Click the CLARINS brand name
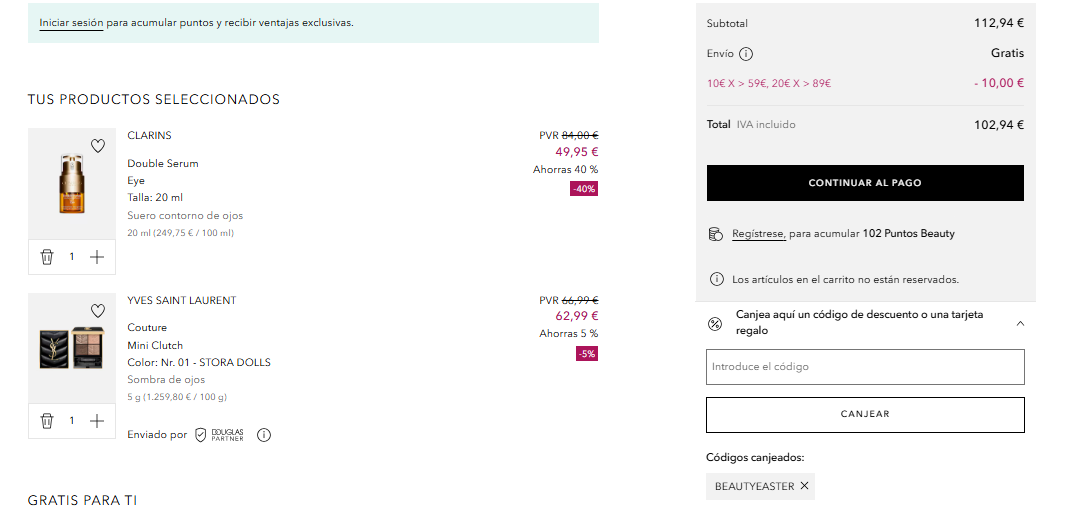 pos(149,136)
